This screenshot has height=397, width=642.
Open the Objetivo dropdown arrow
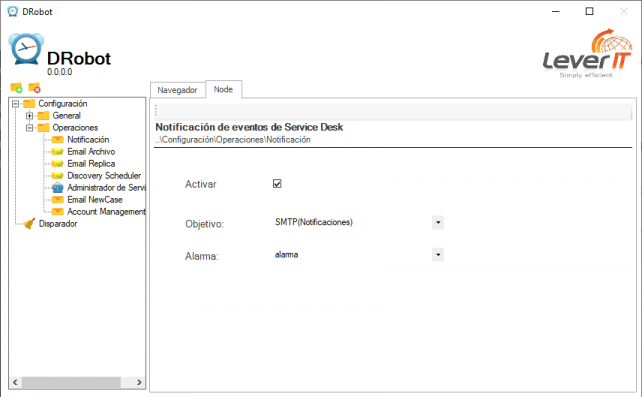[x=438, y=223]
